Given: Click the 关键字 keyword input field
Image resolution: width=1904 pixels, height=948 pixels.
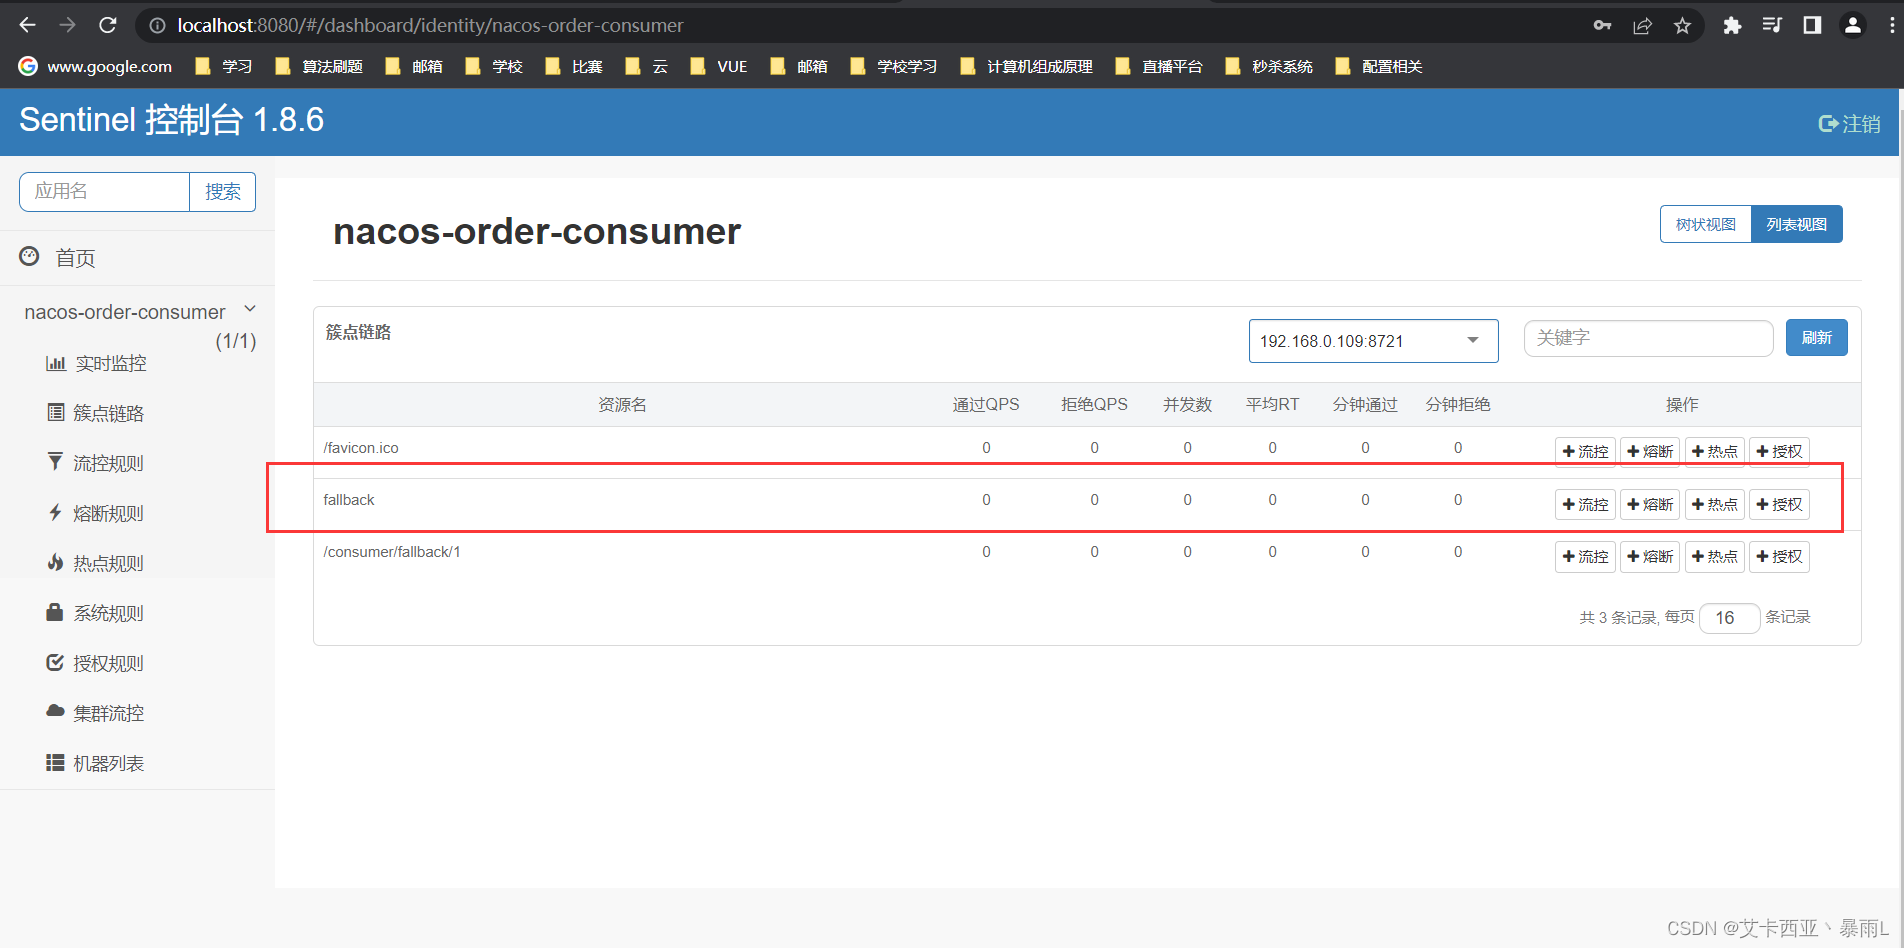Looking at the screenshot, I should [1648, 338].
